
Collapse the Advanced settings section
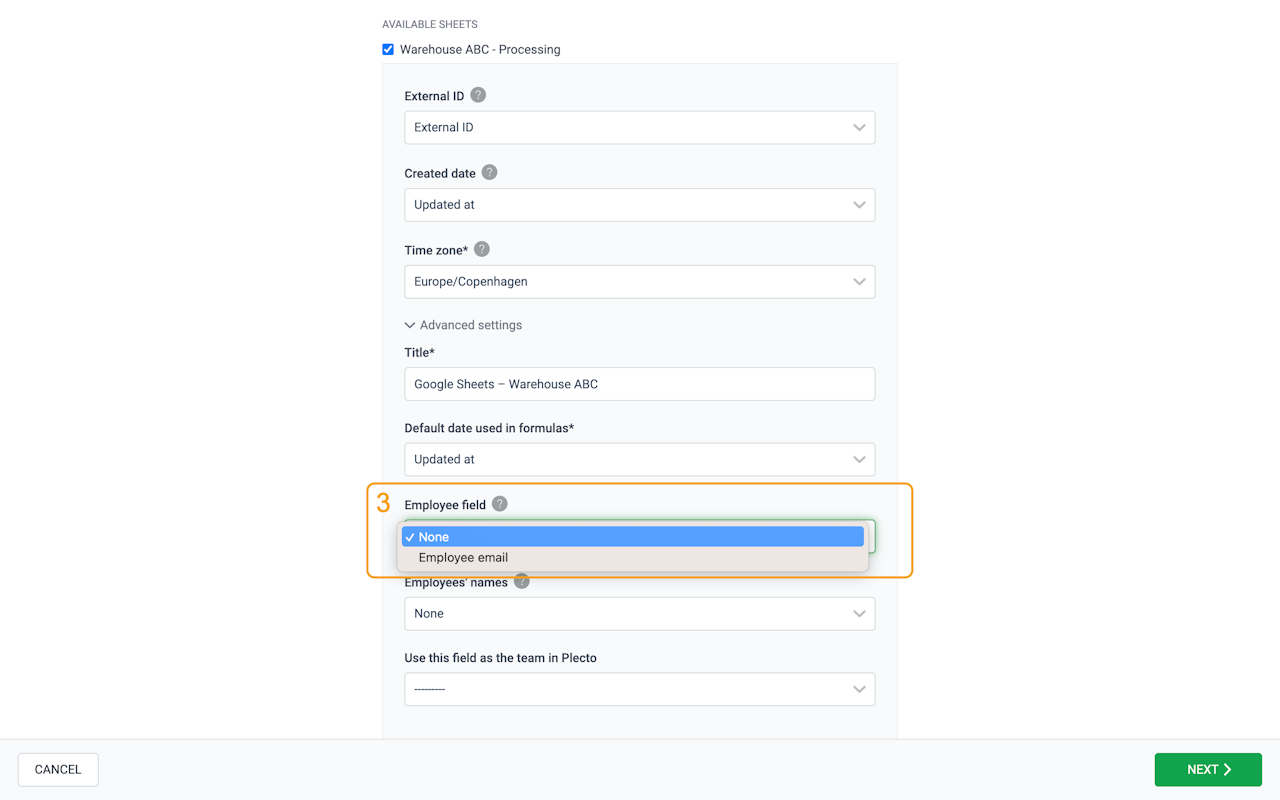click(x=463, y=325)
